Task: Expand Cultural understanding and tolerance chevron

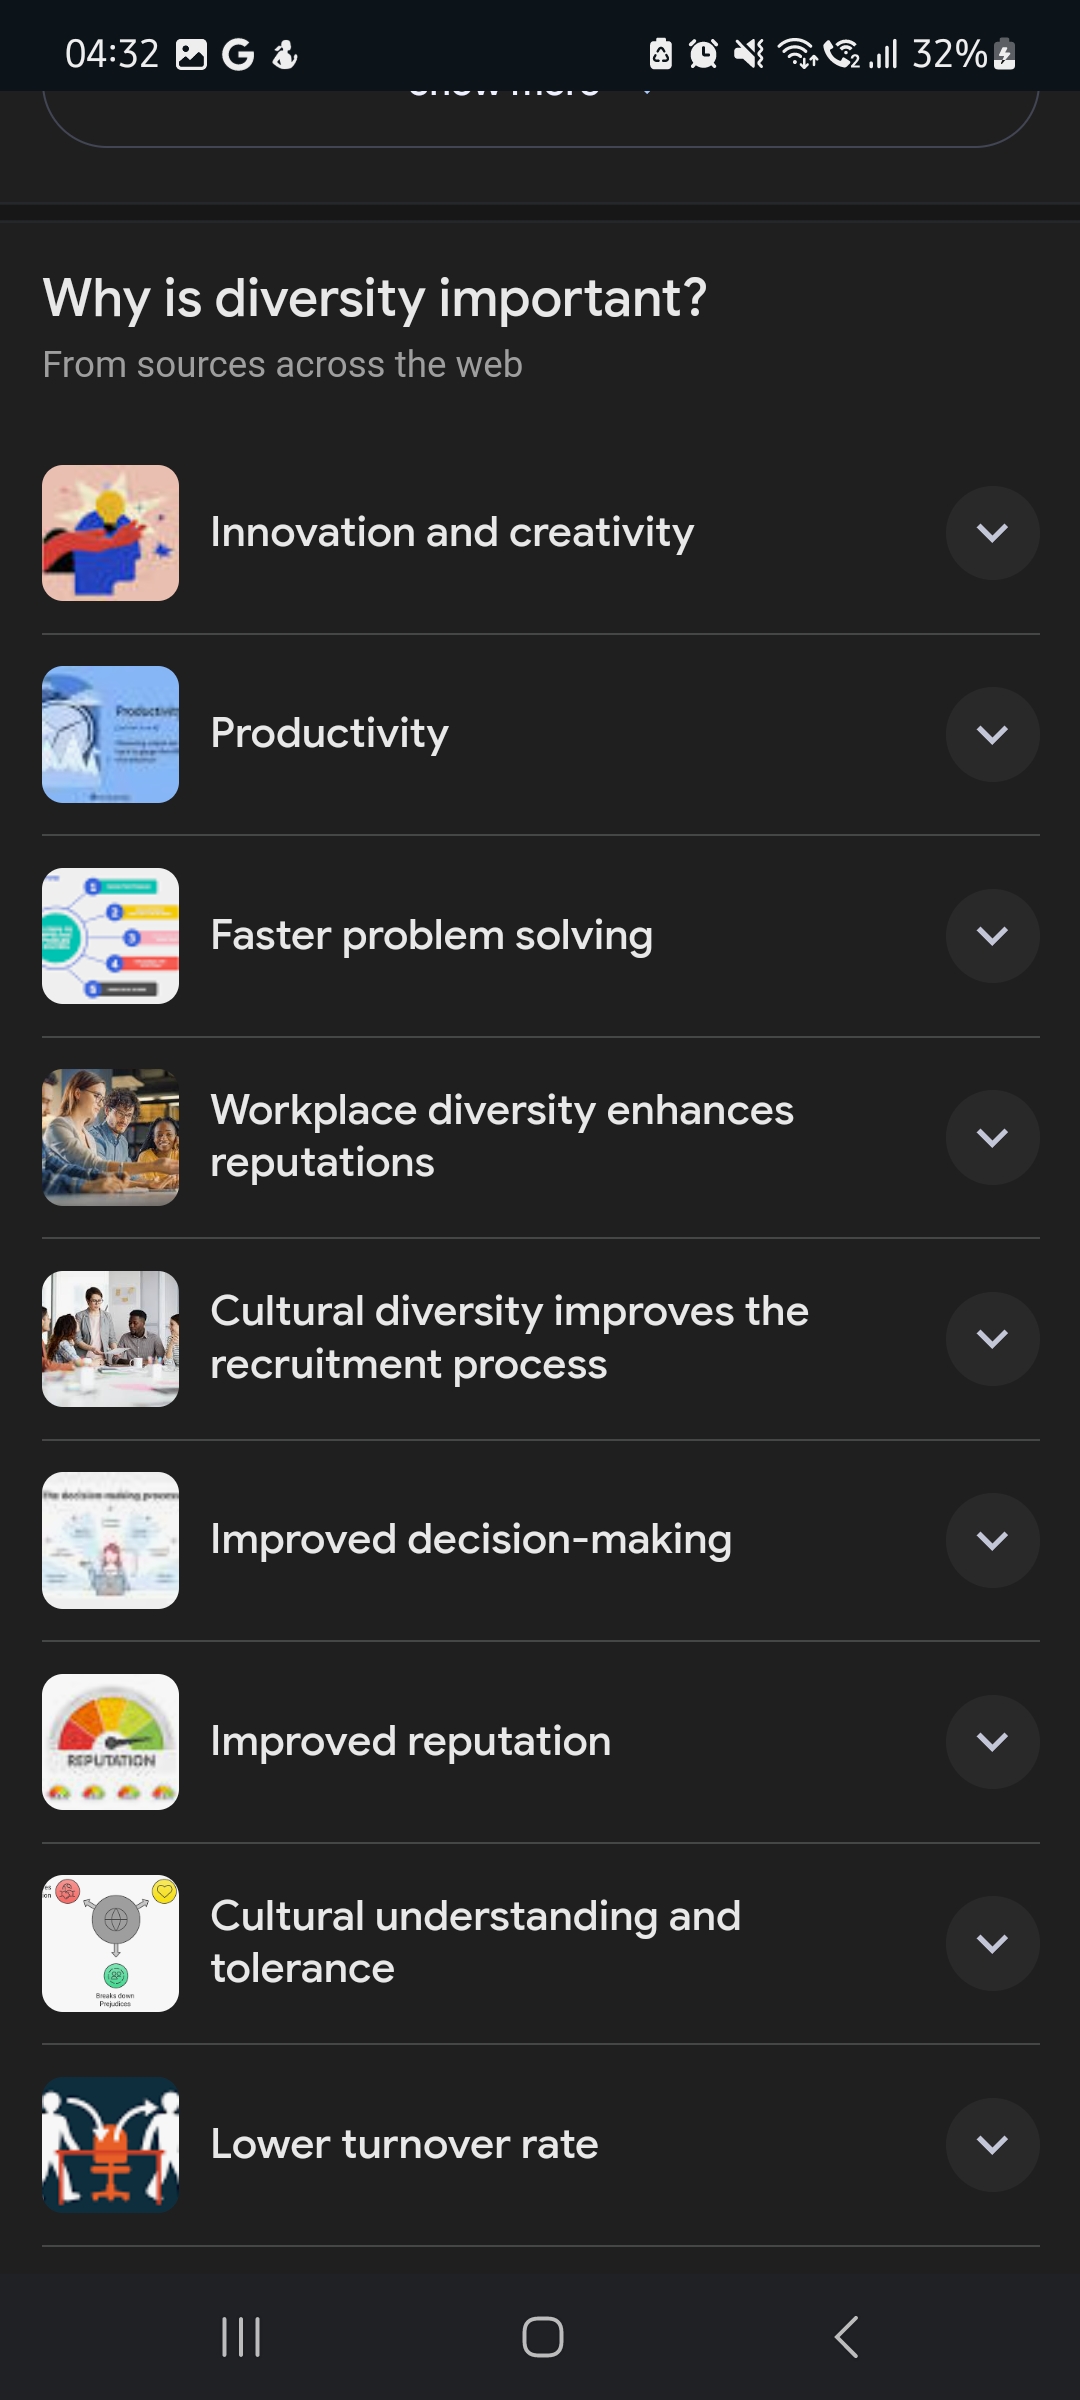Action: coord(992,1943)
